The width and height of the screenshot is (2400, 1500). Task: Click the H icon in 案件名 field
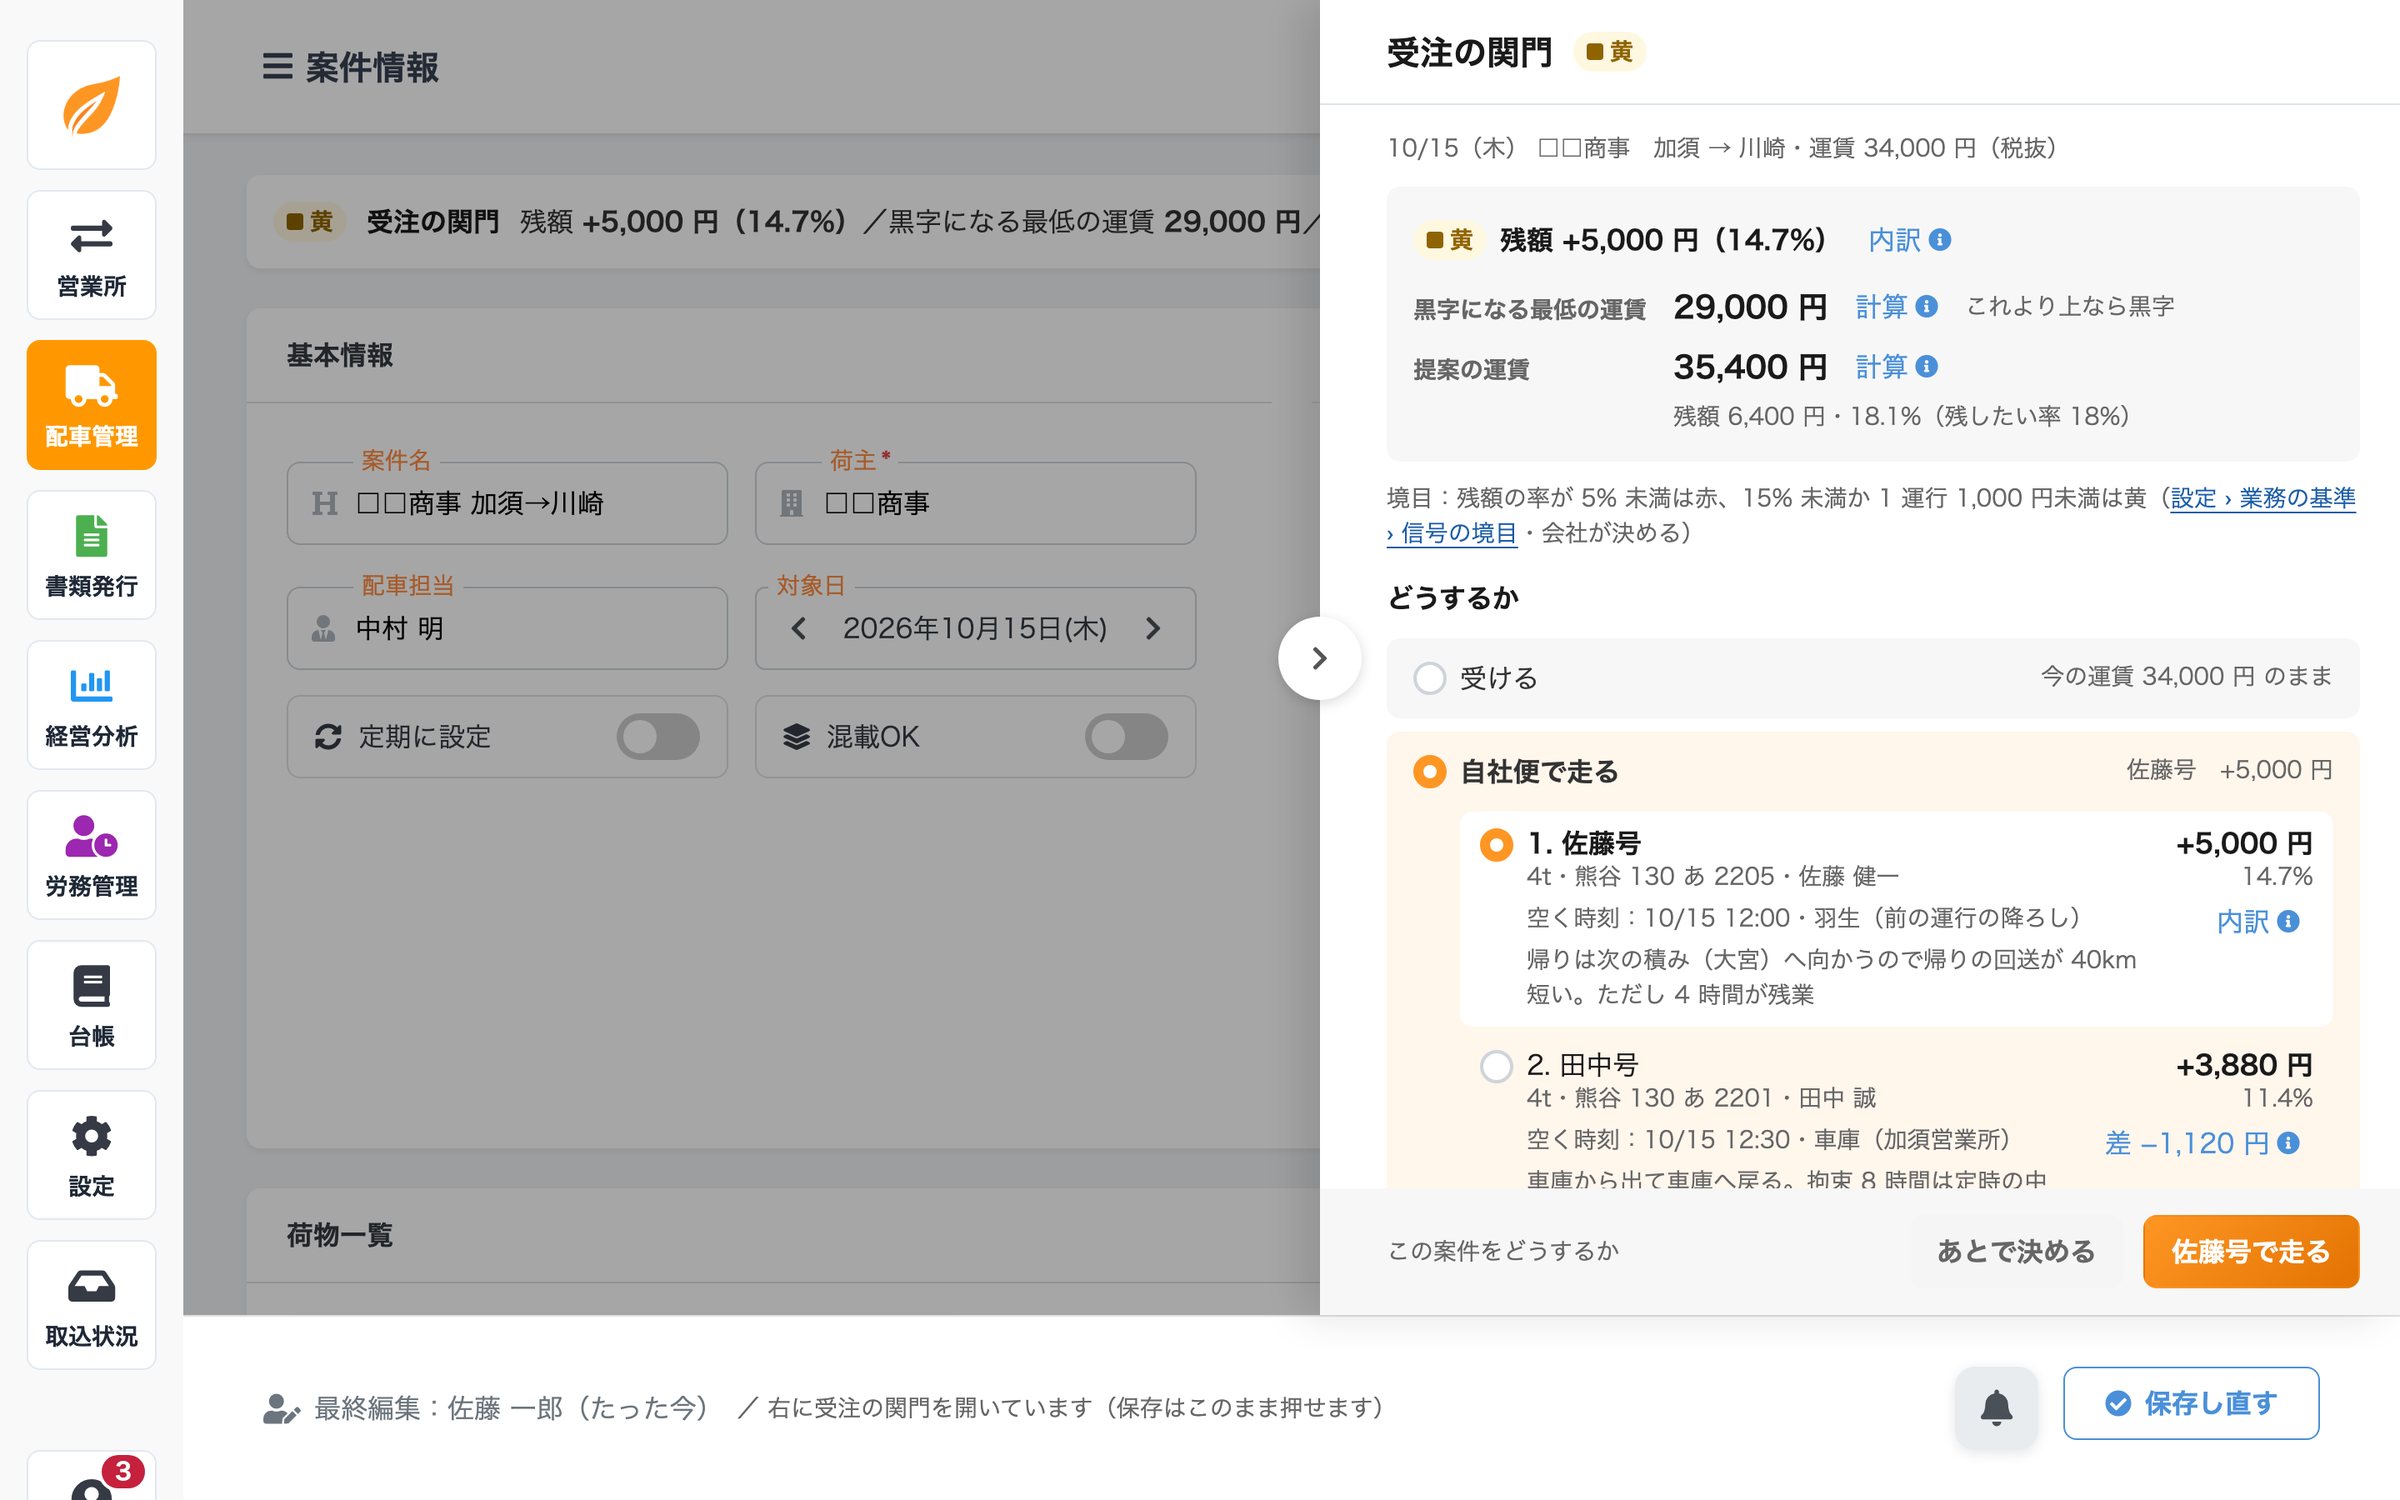click(324, 503)
